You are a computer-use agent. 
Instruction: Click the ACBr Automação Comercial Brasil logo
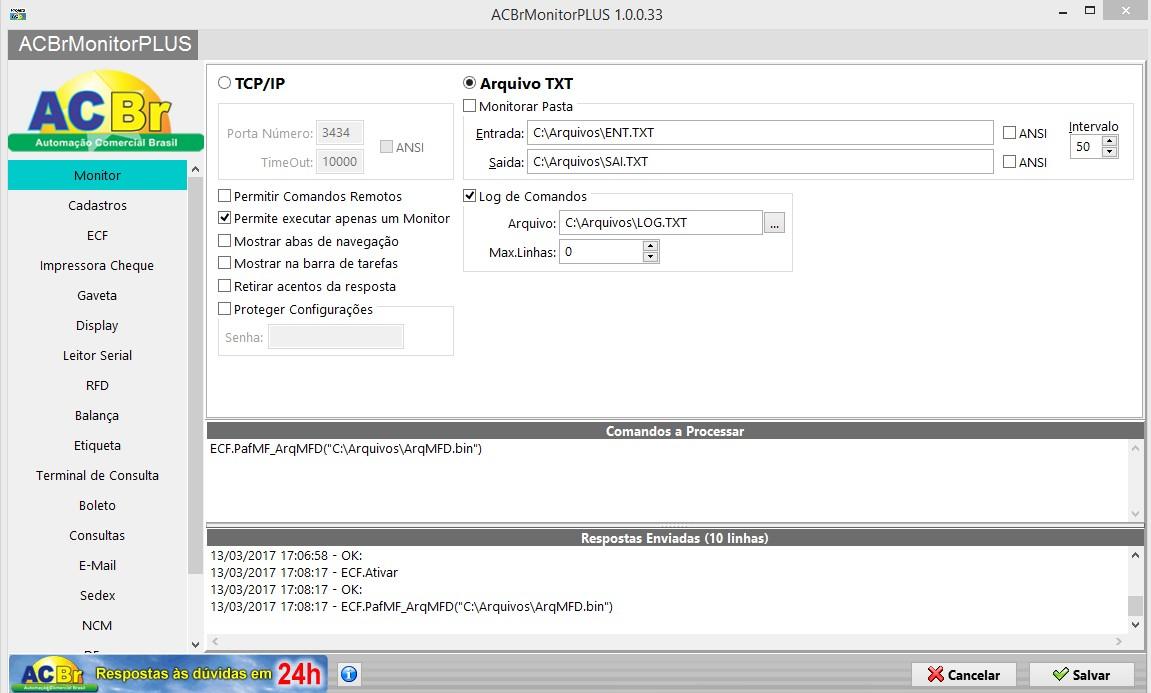(105, 111)
